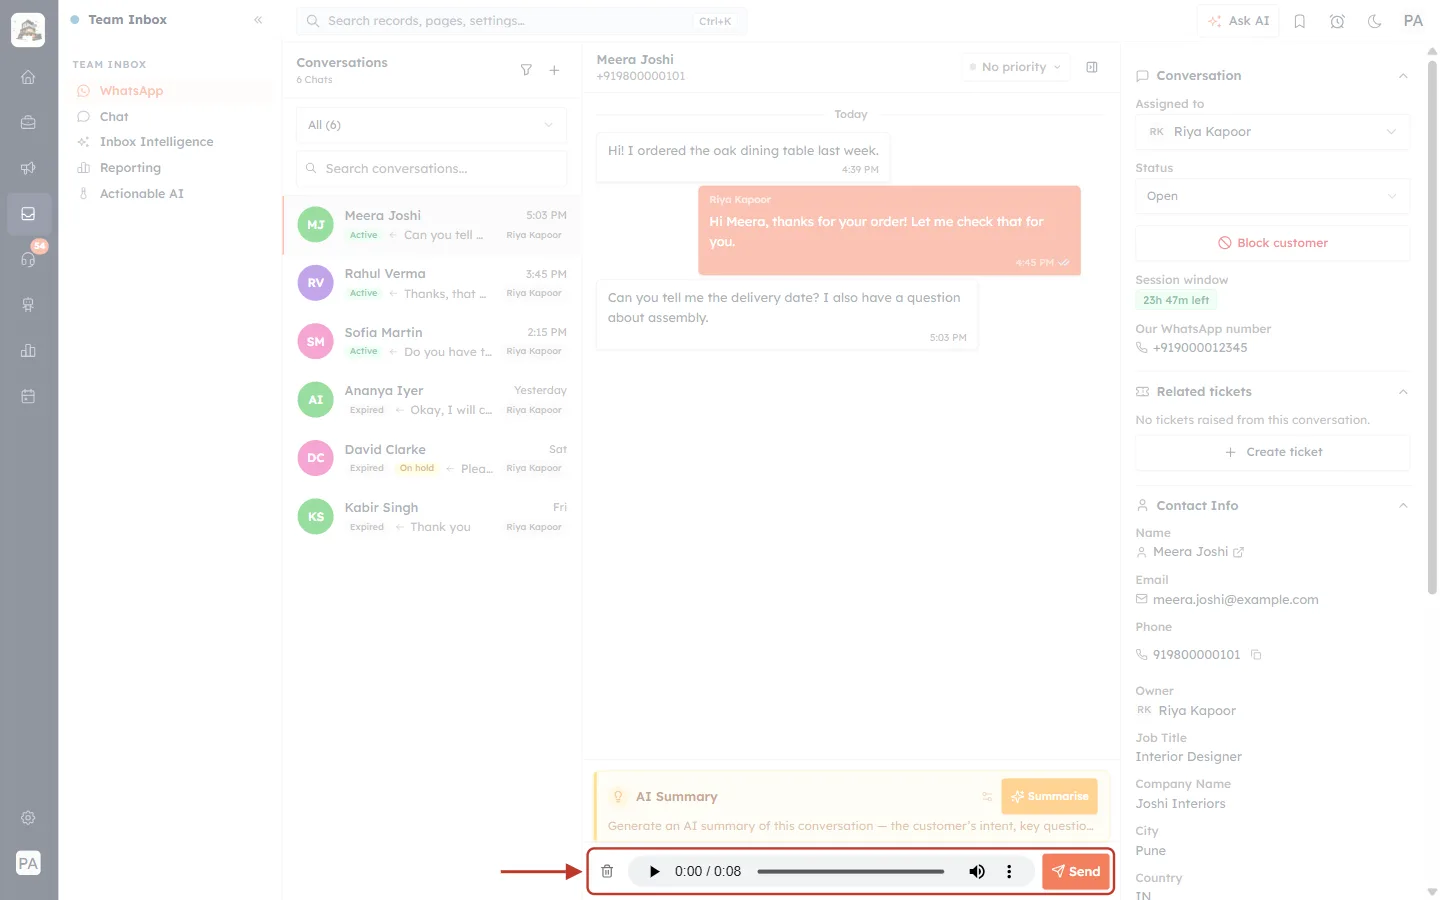
Task: Open Rahul Verma conversation
Action: tap(431, 283)
